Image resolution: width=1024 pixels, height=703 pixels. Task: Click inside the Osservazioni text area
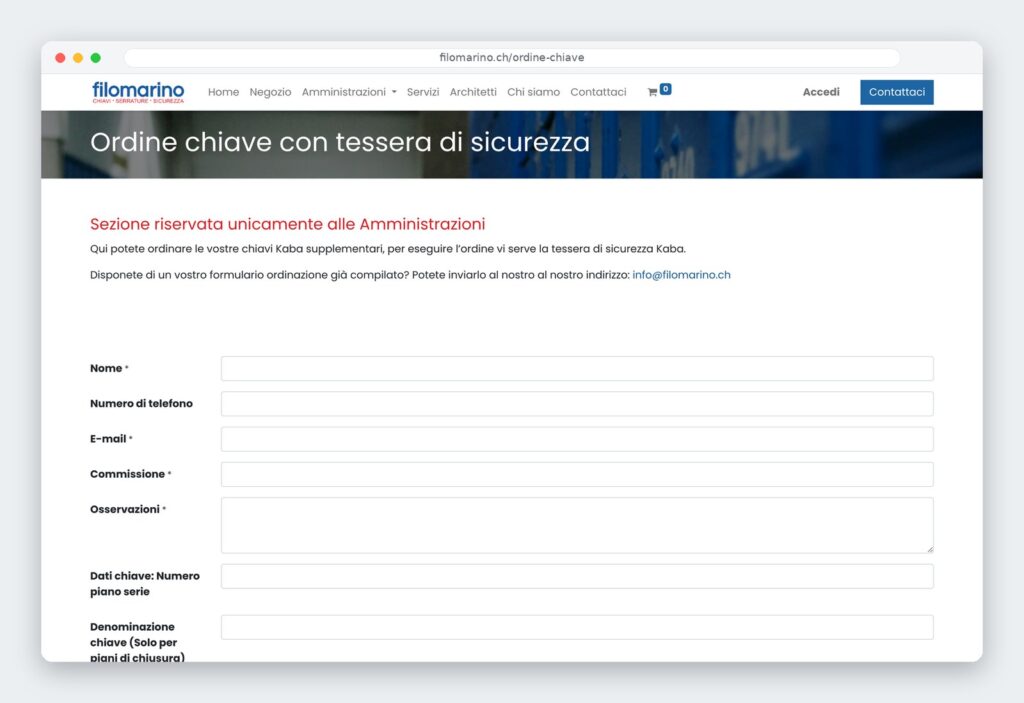click(577, 525)
